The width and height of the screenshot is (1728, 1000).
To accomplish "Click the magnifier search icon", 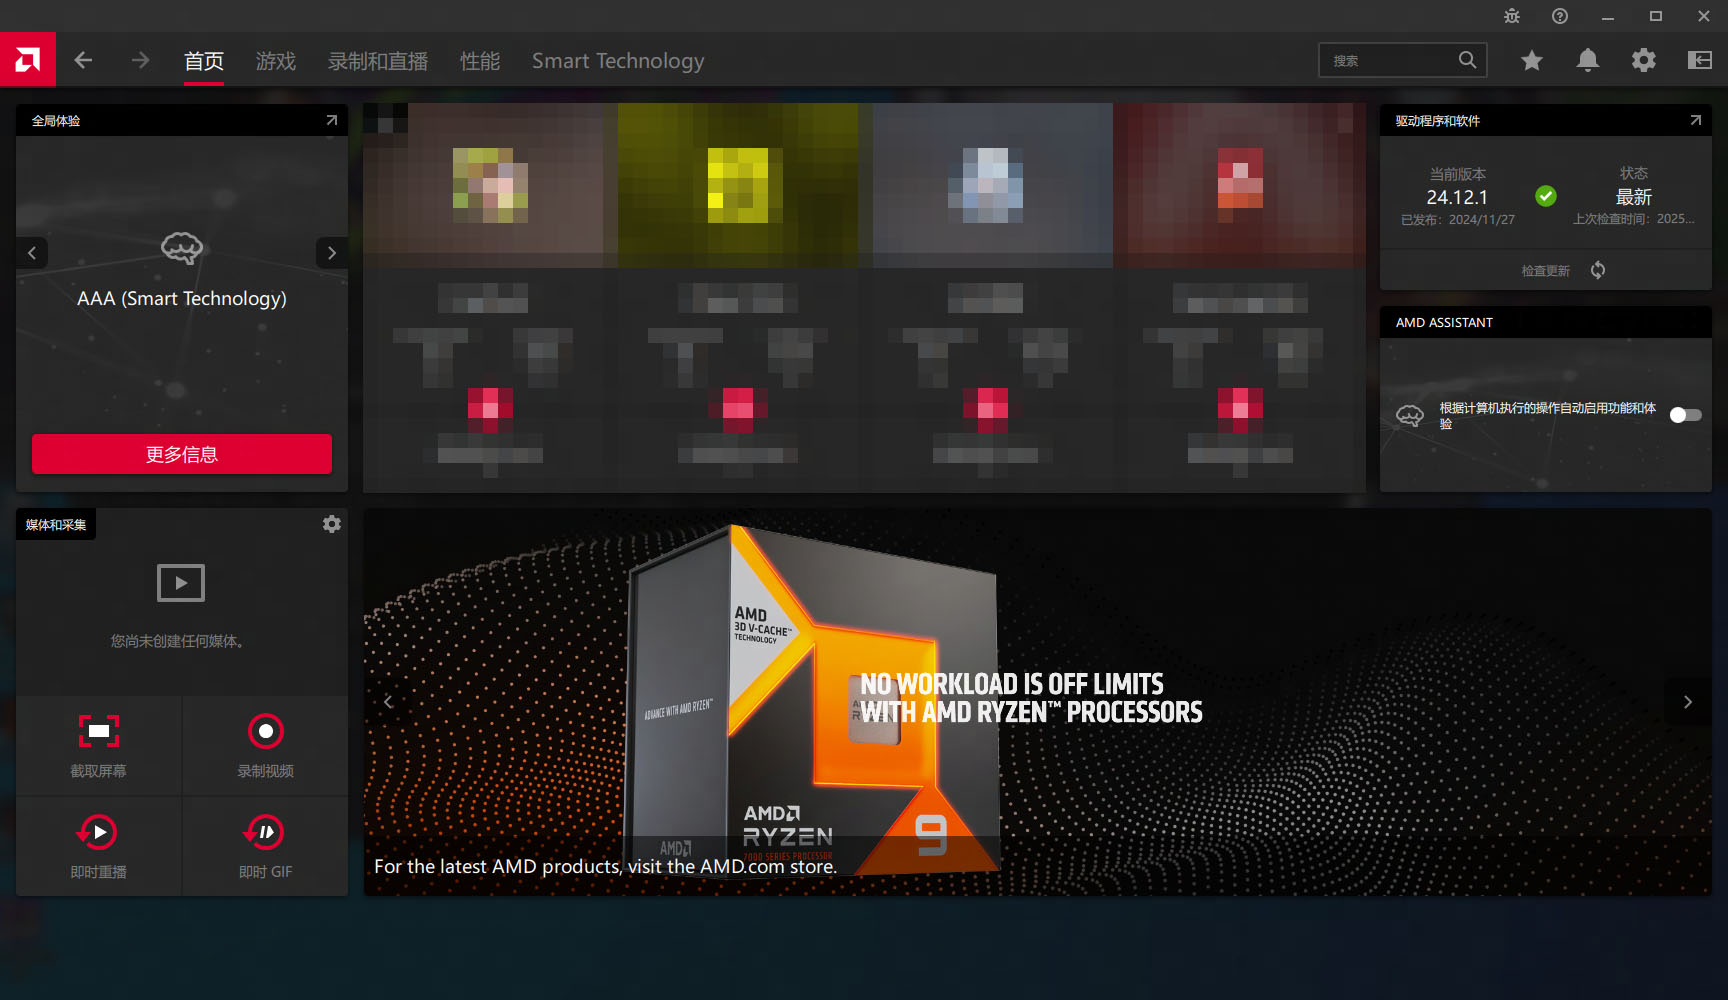I will coord(1467,60).
